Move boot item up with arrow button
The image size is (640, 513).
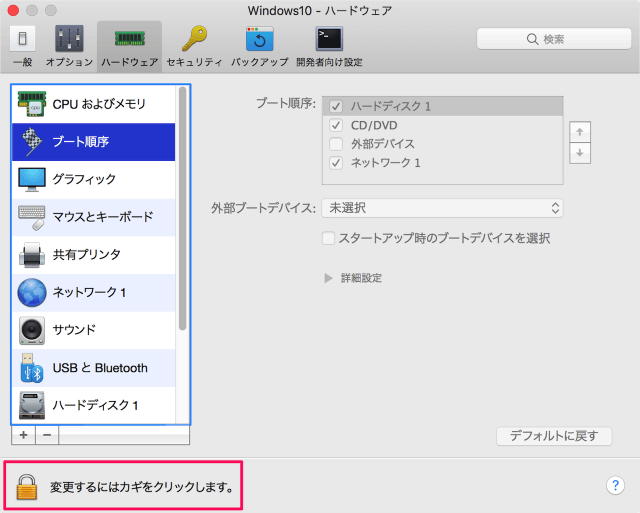tap(579, 132)
